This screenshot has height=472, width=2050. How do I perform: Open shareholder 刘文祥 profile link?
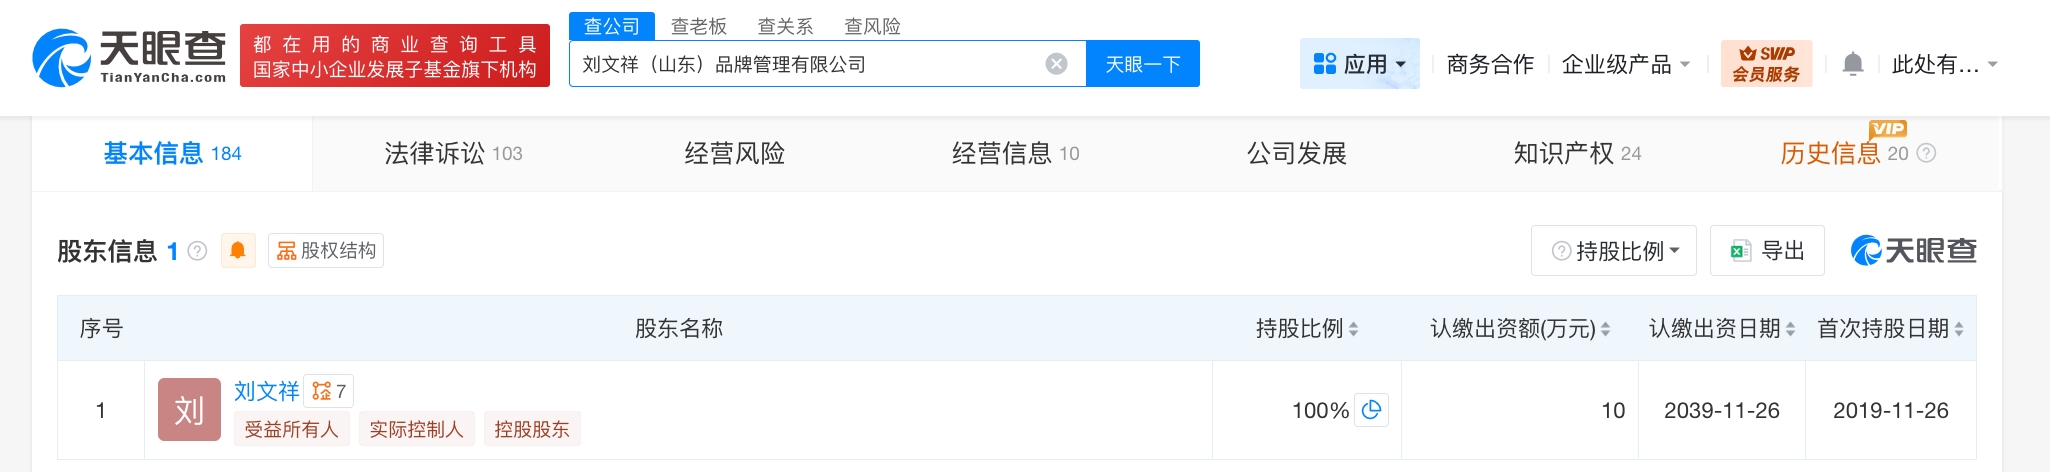(266, 391)
